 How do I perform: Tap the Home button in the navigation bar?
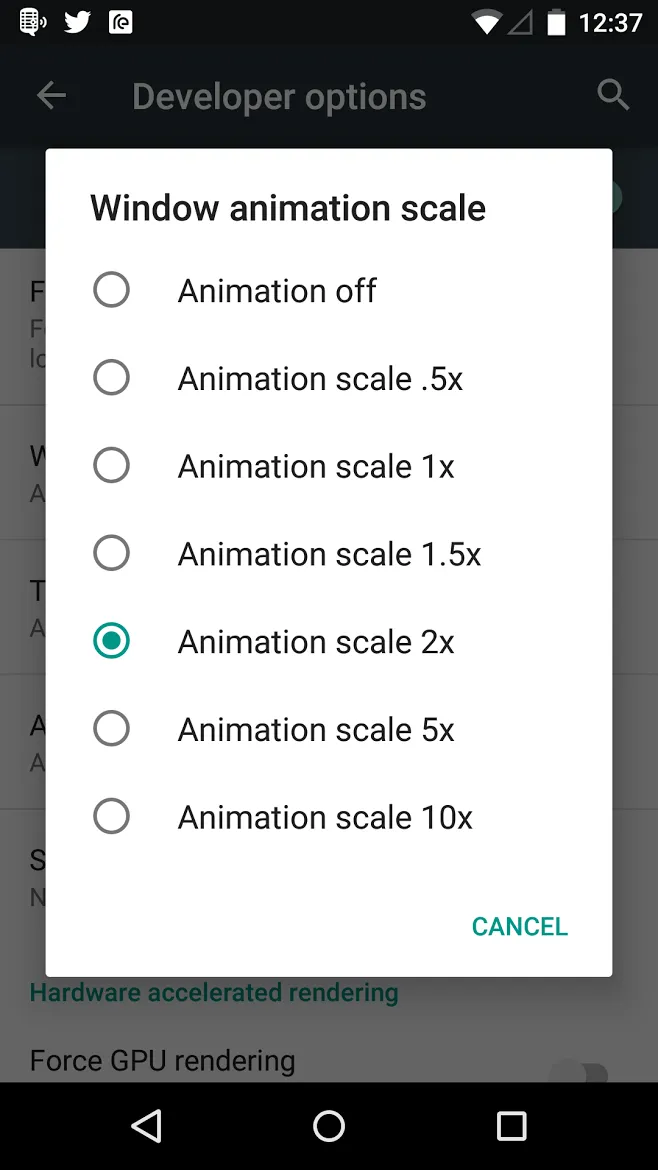[329, 1126]
